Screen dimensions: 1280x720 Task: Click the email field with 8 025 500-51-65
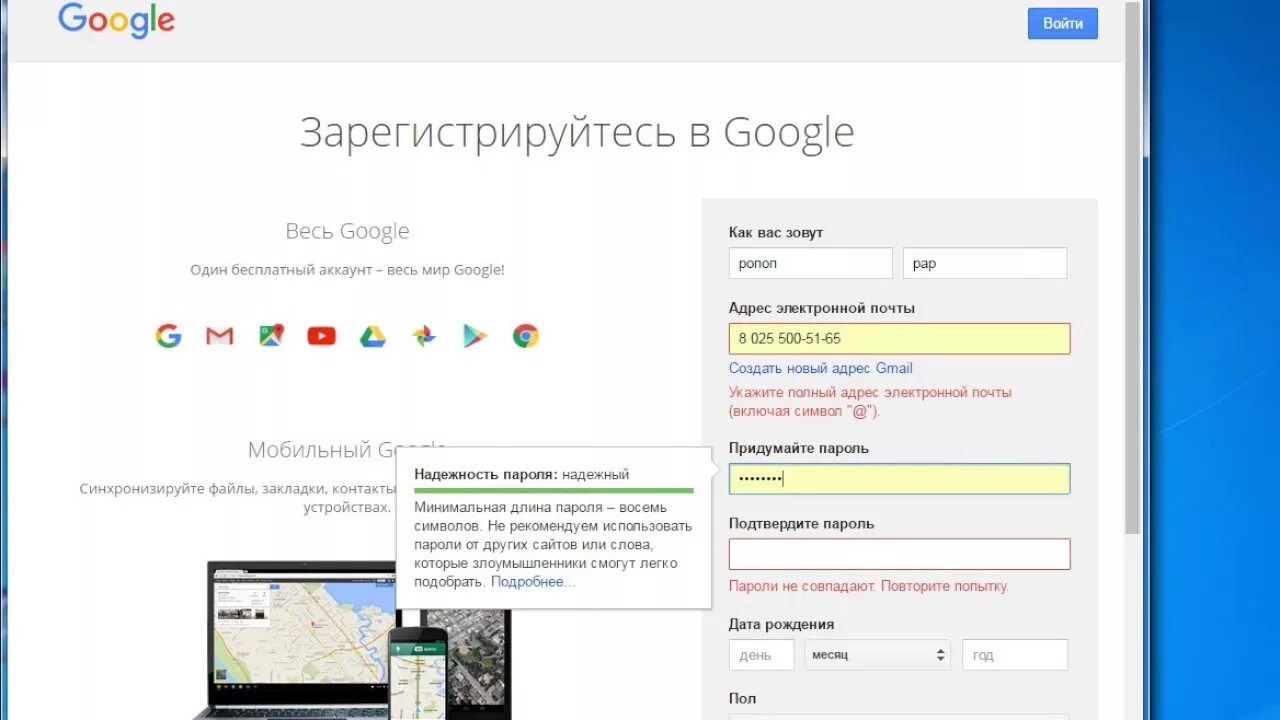pos(900,339)
